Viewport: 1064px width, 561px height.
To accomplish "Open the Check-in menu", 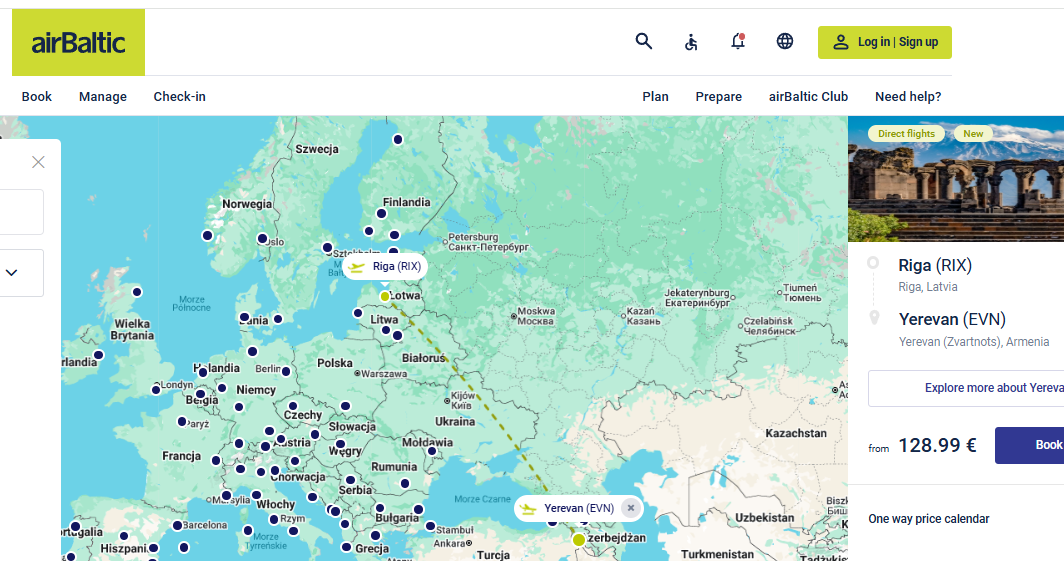I will (180, 96).
